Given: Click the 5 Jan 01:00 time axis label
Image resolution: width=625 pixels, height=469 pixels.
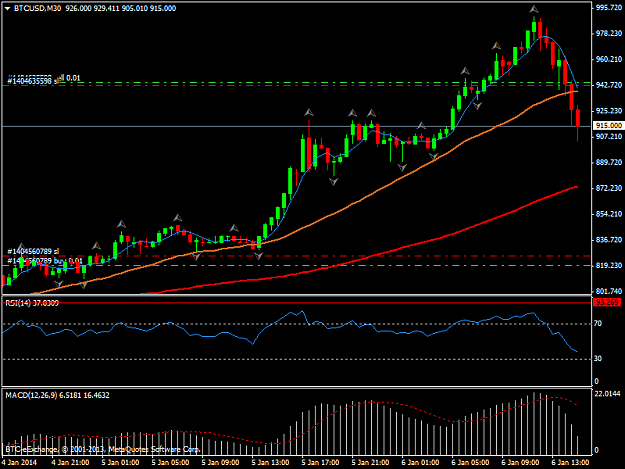Looking at the screenshot, I should click(120, 463).
